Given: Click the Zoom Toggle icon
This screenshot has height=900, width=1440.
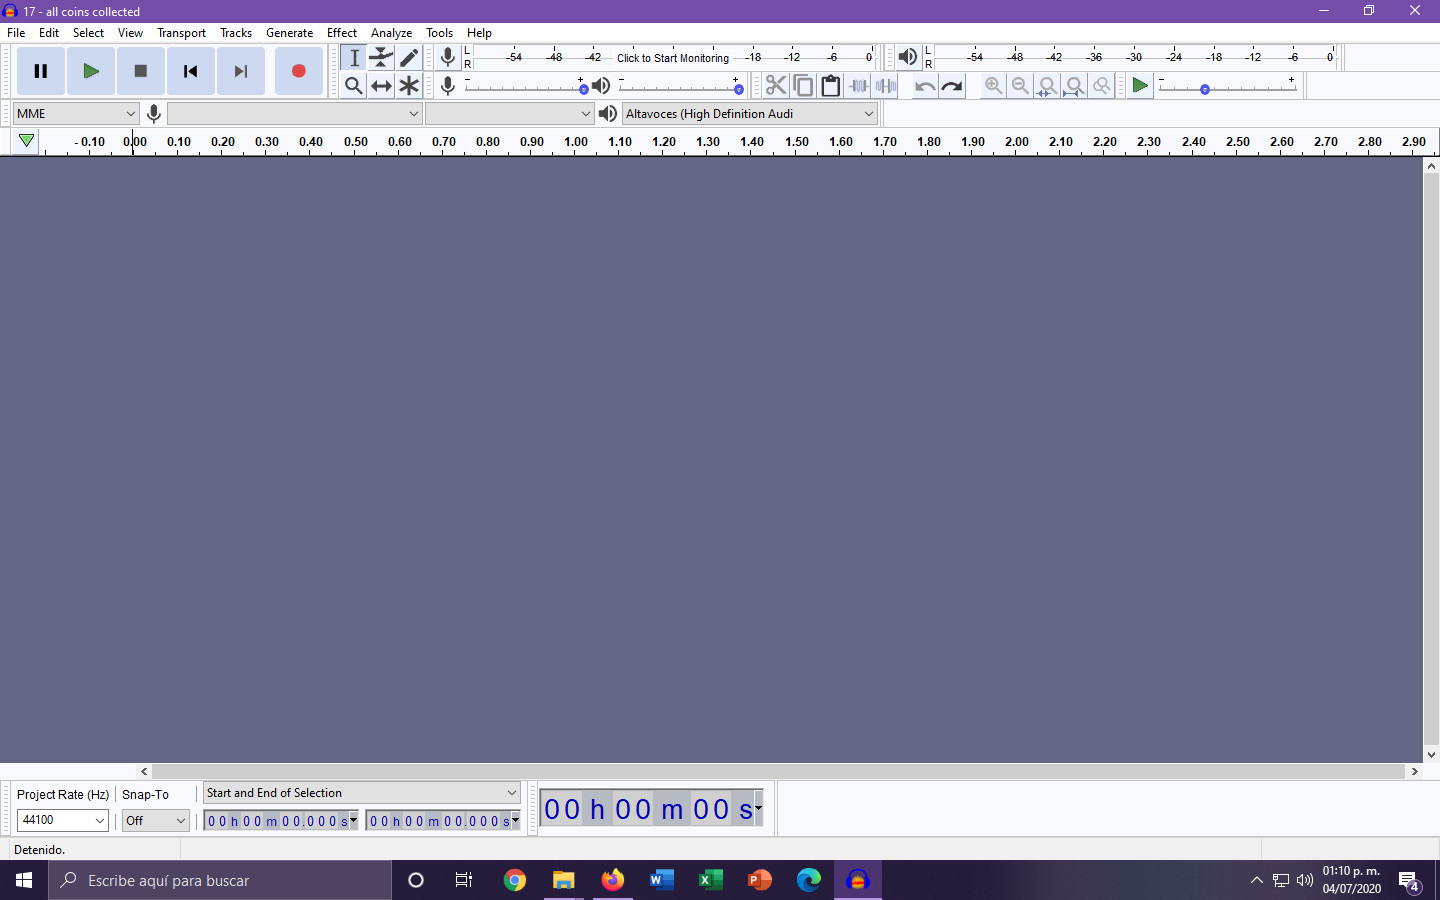Looking at the screenshot, I should (x=1101, y=86).
